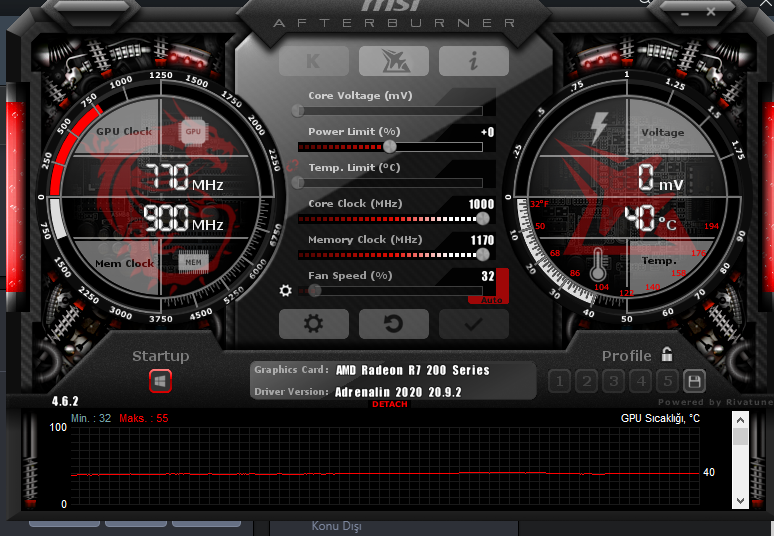Image resolution: width=774 pixels, height=536 pixels.
Task: Save profile with the floppy disk icon
Action: [x=694, y=381]
